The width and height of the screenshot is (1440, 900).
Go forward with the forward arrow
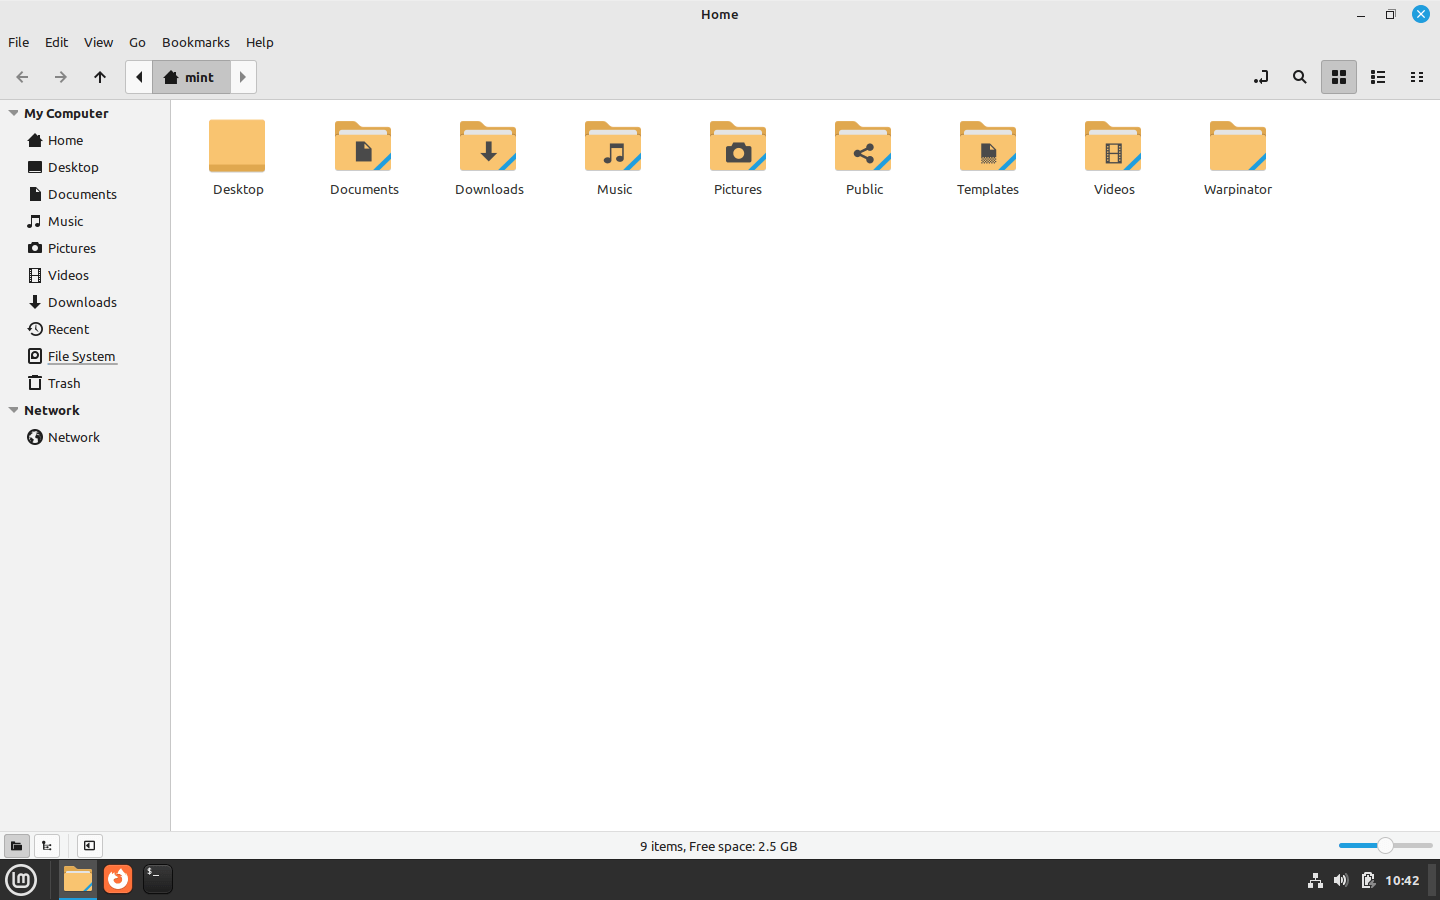(x=61, y=77)
